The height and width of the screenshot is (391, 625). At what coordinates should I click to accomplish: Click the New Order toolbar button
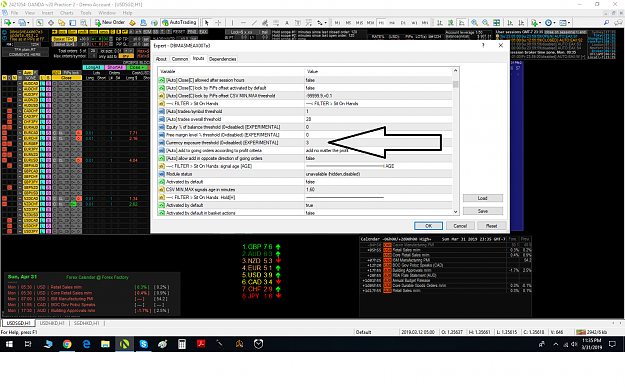pyautogui.click(x=110, y=23)
